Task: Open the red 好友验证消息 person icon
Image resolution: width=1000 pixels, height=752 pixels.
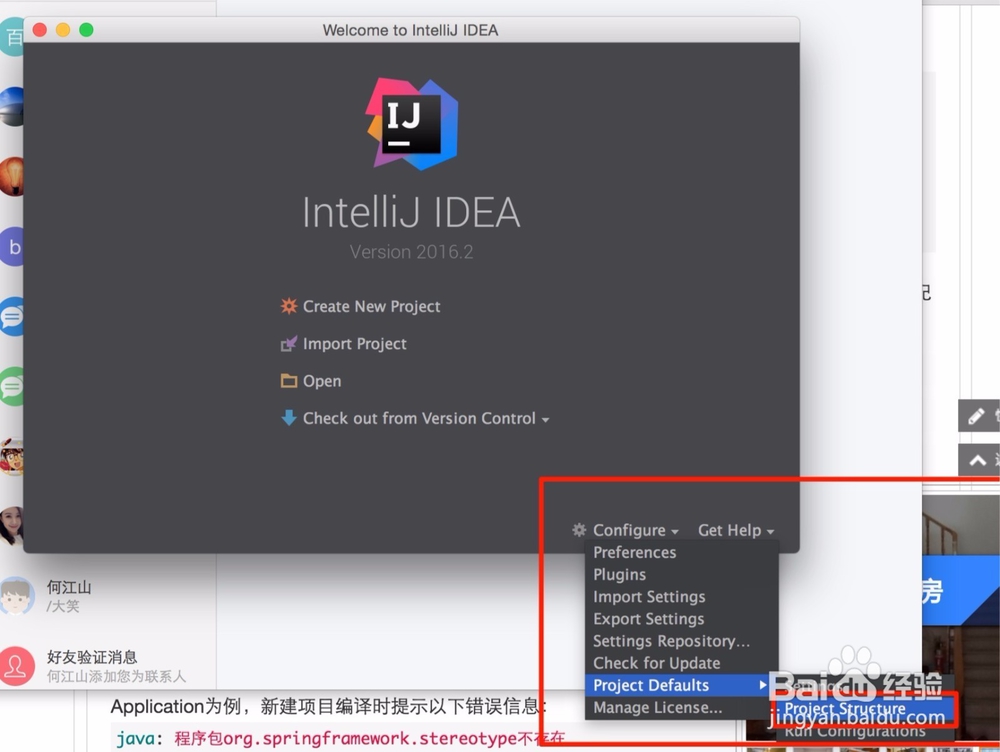Action: (x=17, y=666)
